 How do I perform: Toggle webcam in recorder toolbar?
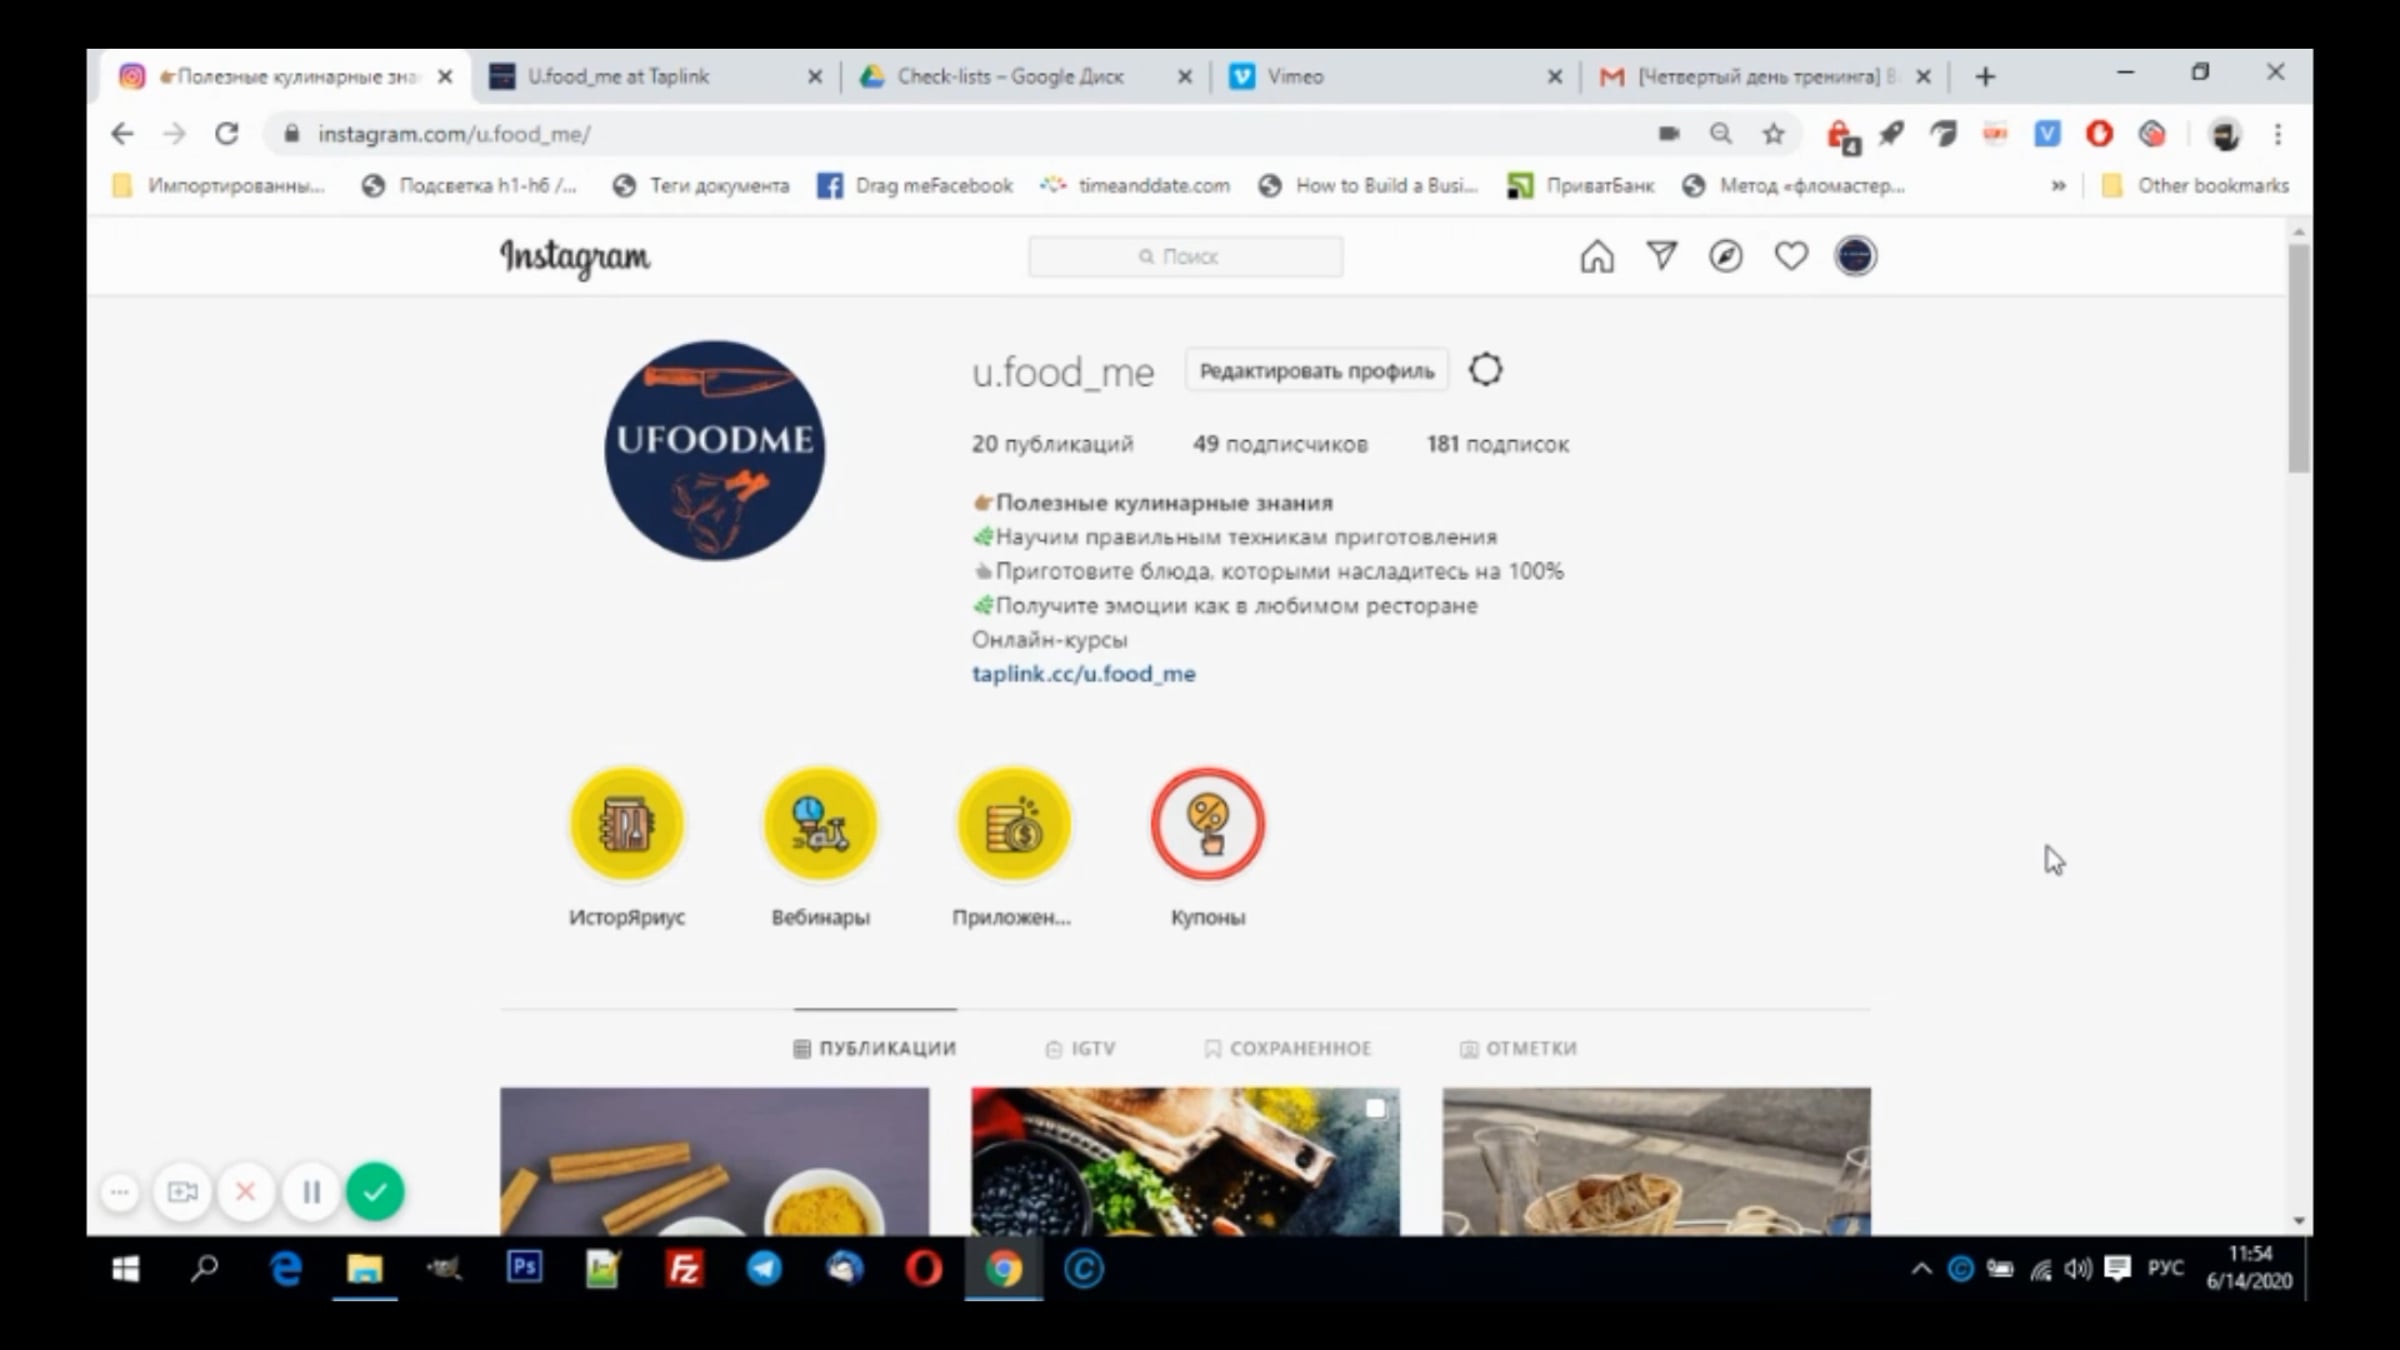point(182,1192)
